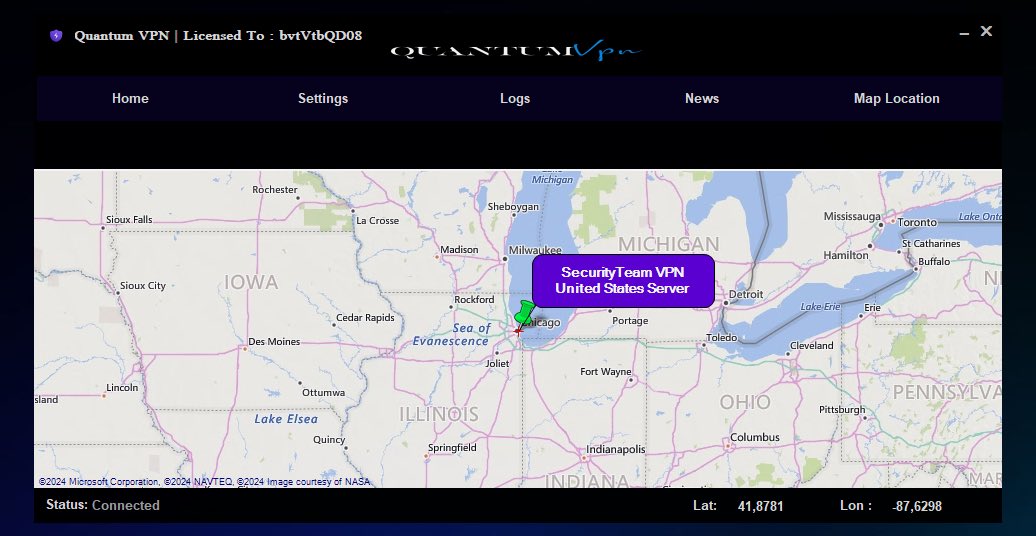Select the Map Location tab
The height and width of the screenshot is (536, 1036).
(897, 98)
